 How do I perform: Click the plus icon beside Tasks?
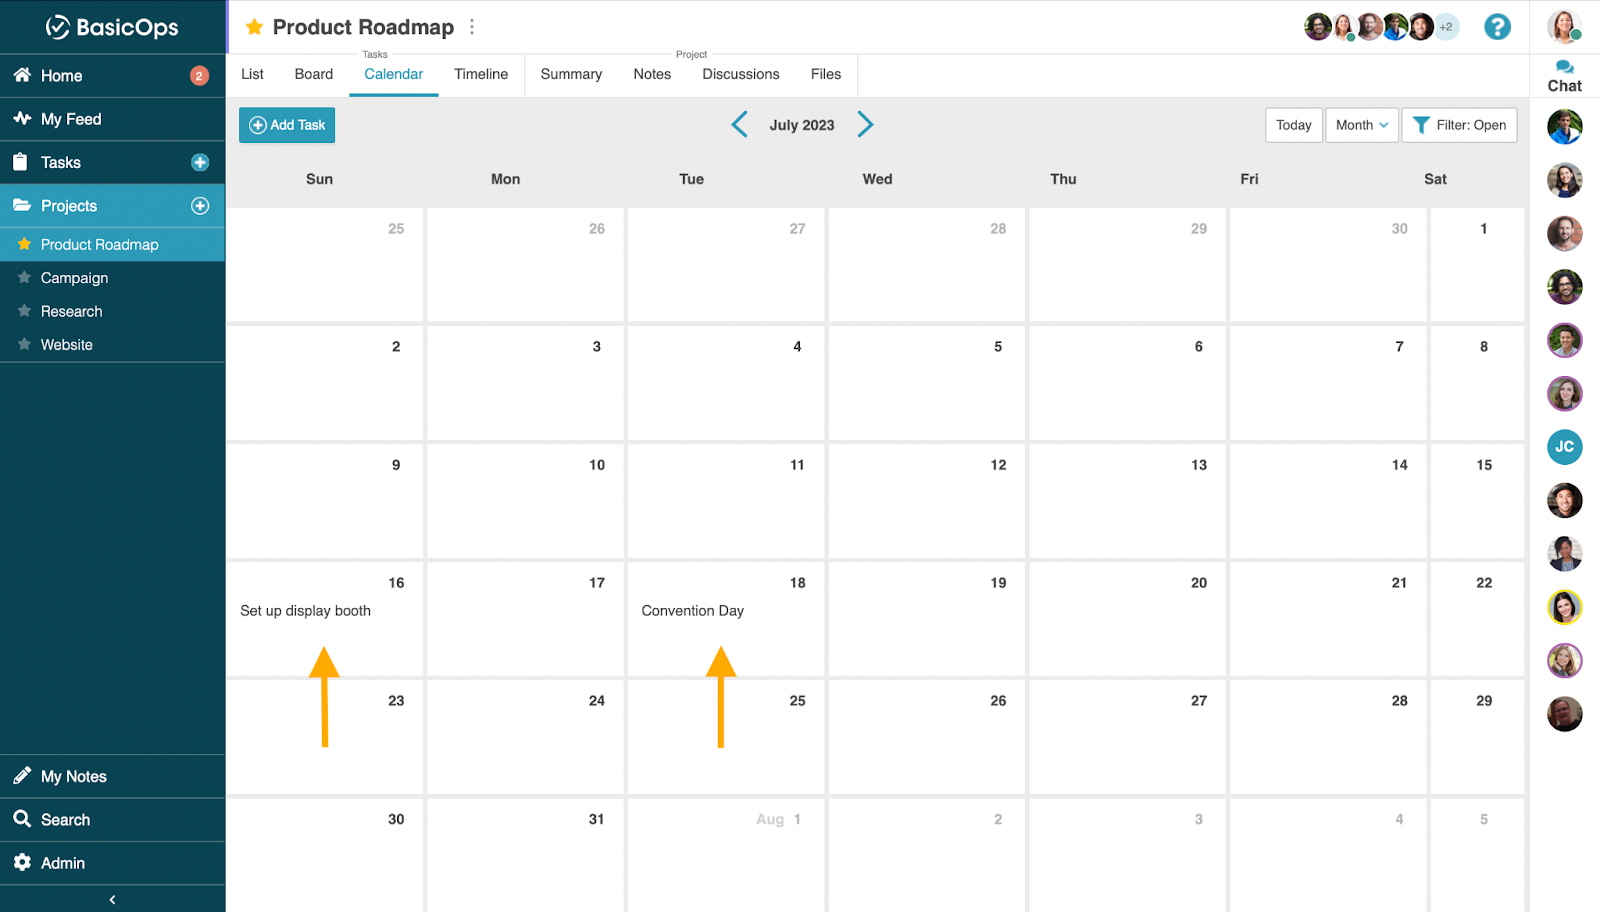(x=200, y=163)
